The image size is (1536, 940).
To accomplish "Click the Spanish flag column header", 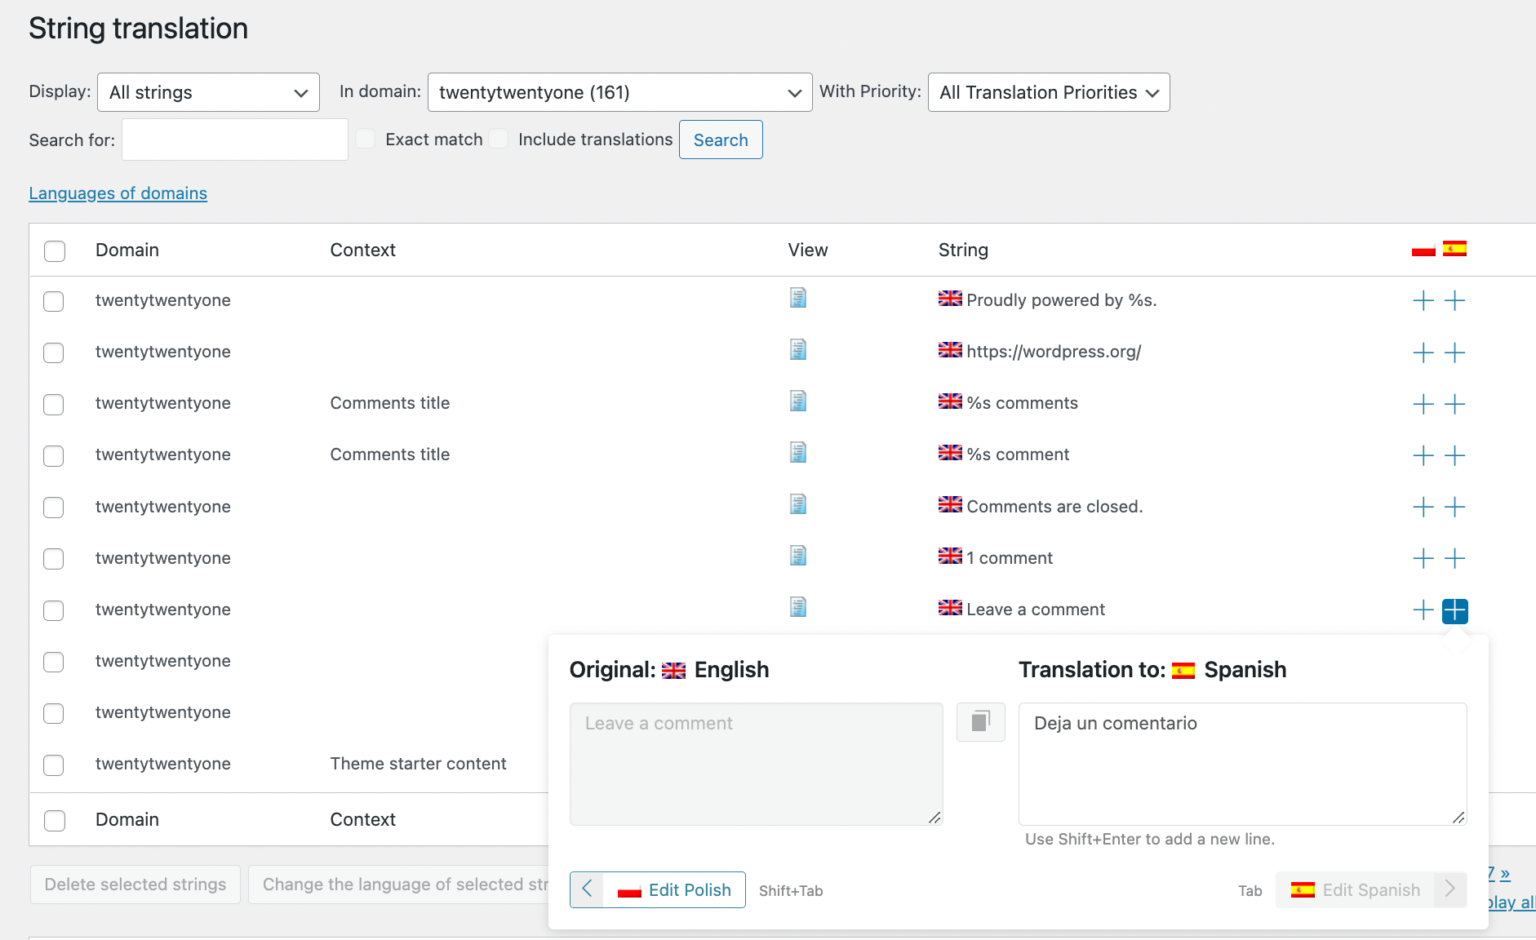I will coord(1455,249).
